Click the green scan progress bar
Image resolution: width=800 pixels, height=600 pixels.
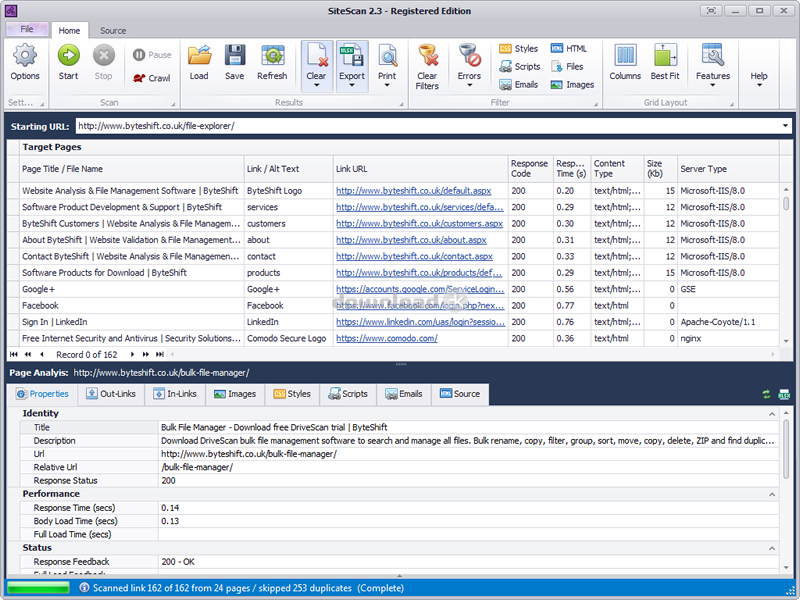(38, 588)
